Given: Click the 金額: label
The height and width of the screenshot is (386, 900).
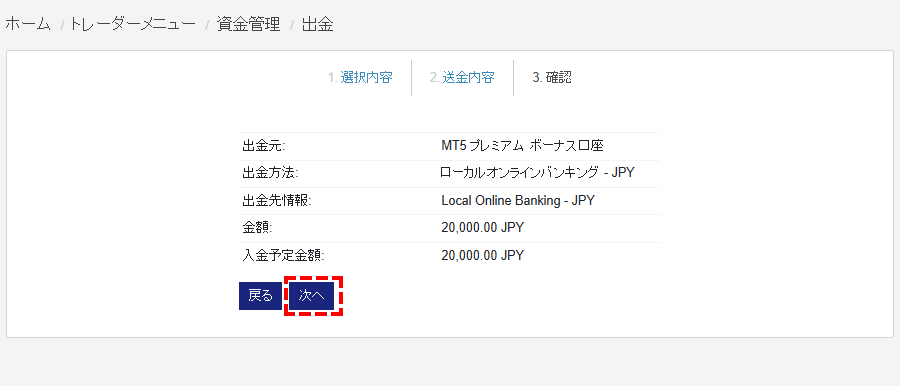Looking at the screenshot, I should [258, 227].
